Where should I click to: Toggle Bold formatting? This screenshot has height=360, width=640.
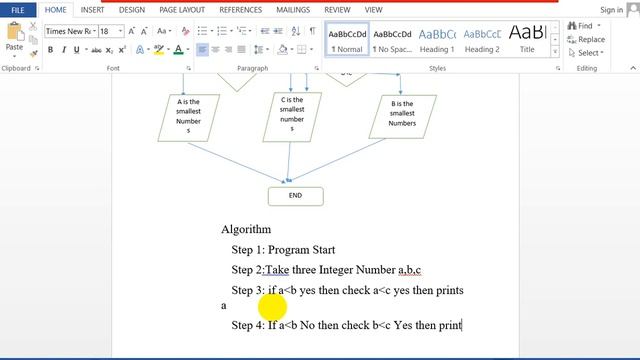point(50,50)
